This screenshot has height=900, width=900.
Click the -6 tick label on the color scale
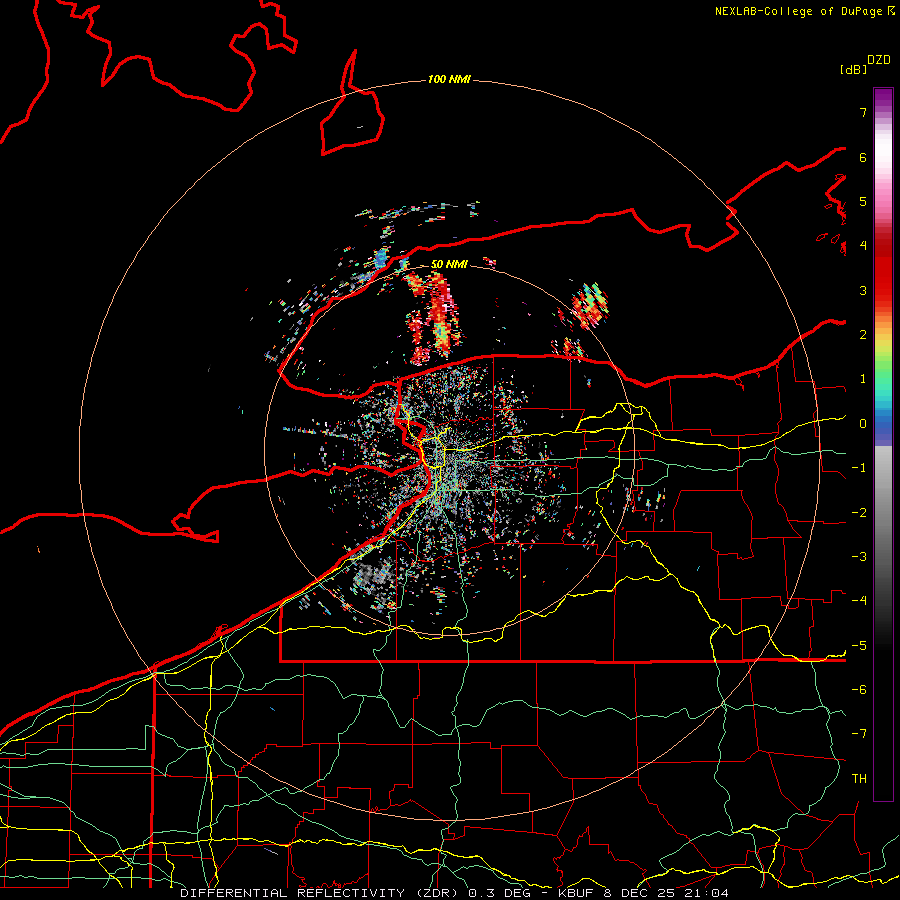click(859, 690)
